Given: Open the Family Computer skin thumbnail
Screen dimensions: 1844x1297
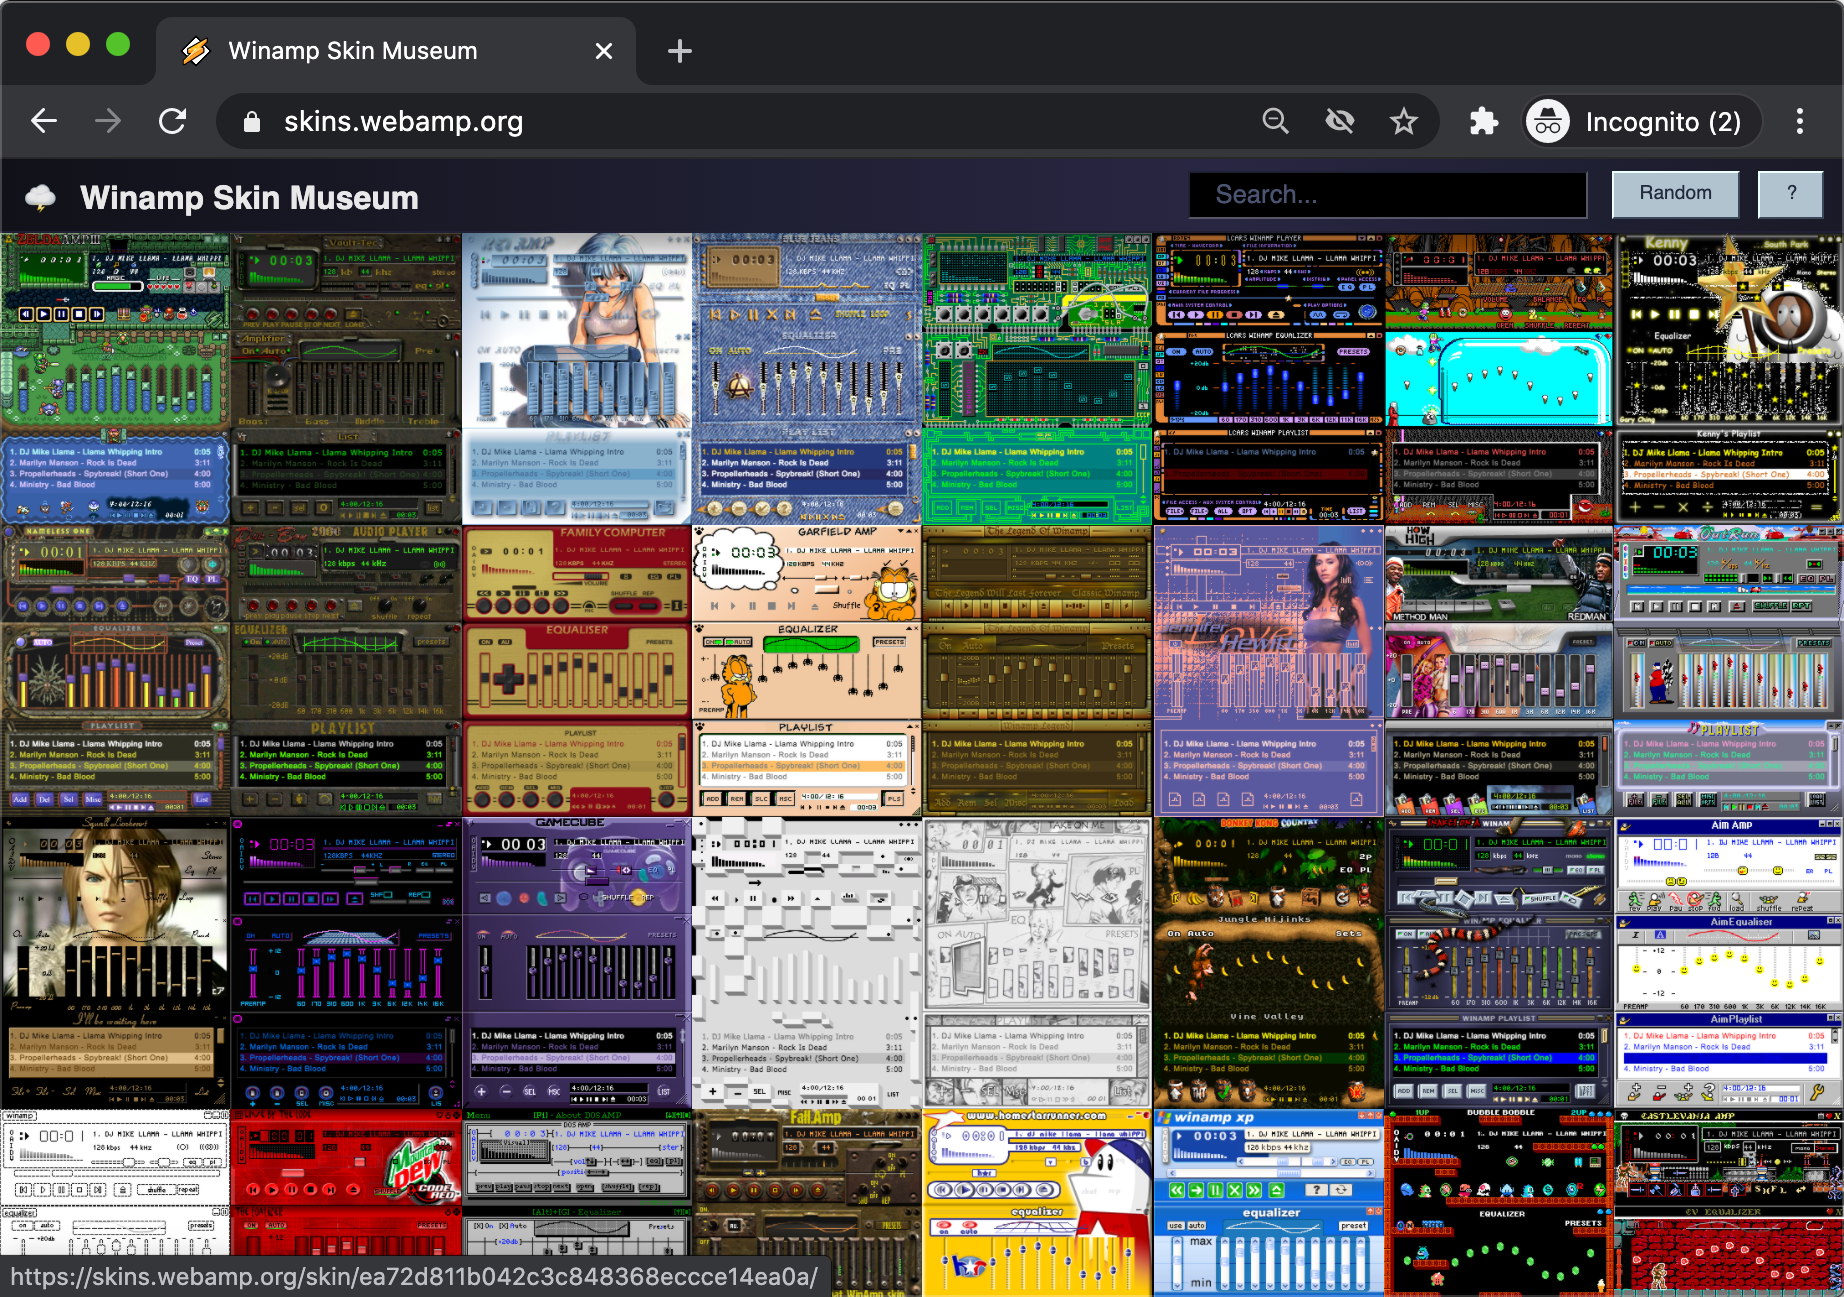Looking at the screenshot, I should 577,671.
